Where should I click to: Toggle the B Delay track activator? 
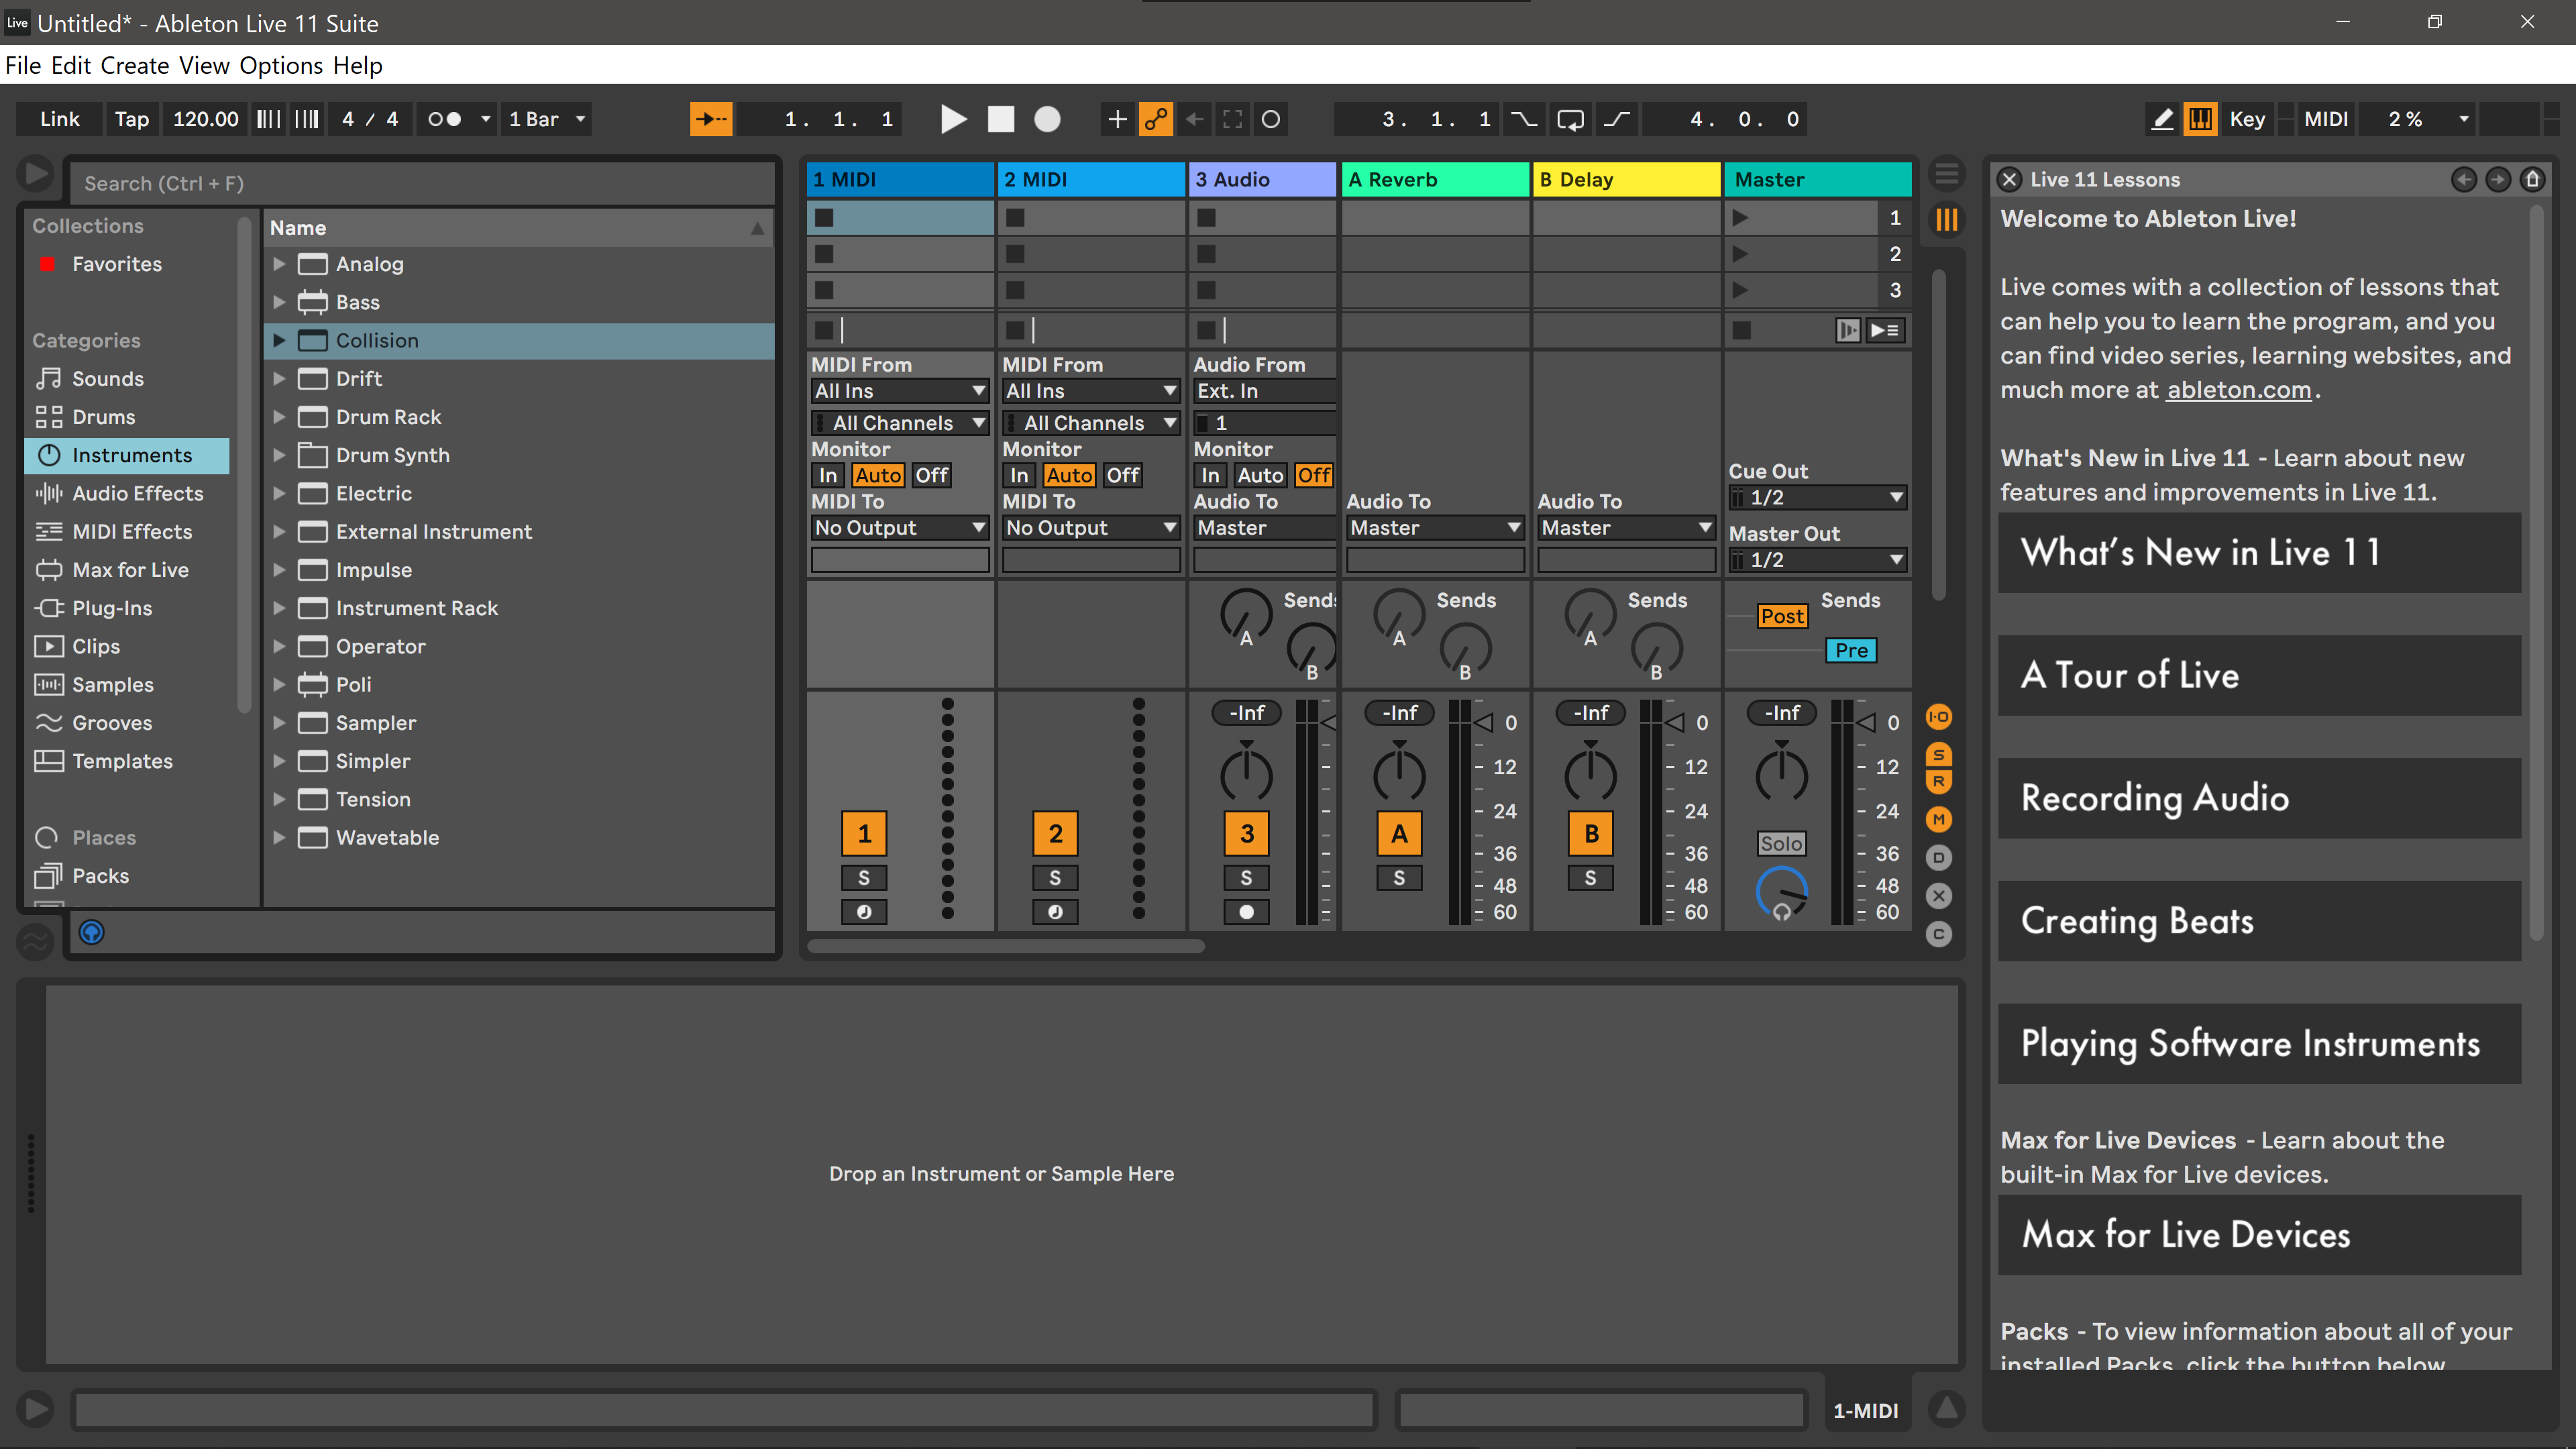(1590, 833)
